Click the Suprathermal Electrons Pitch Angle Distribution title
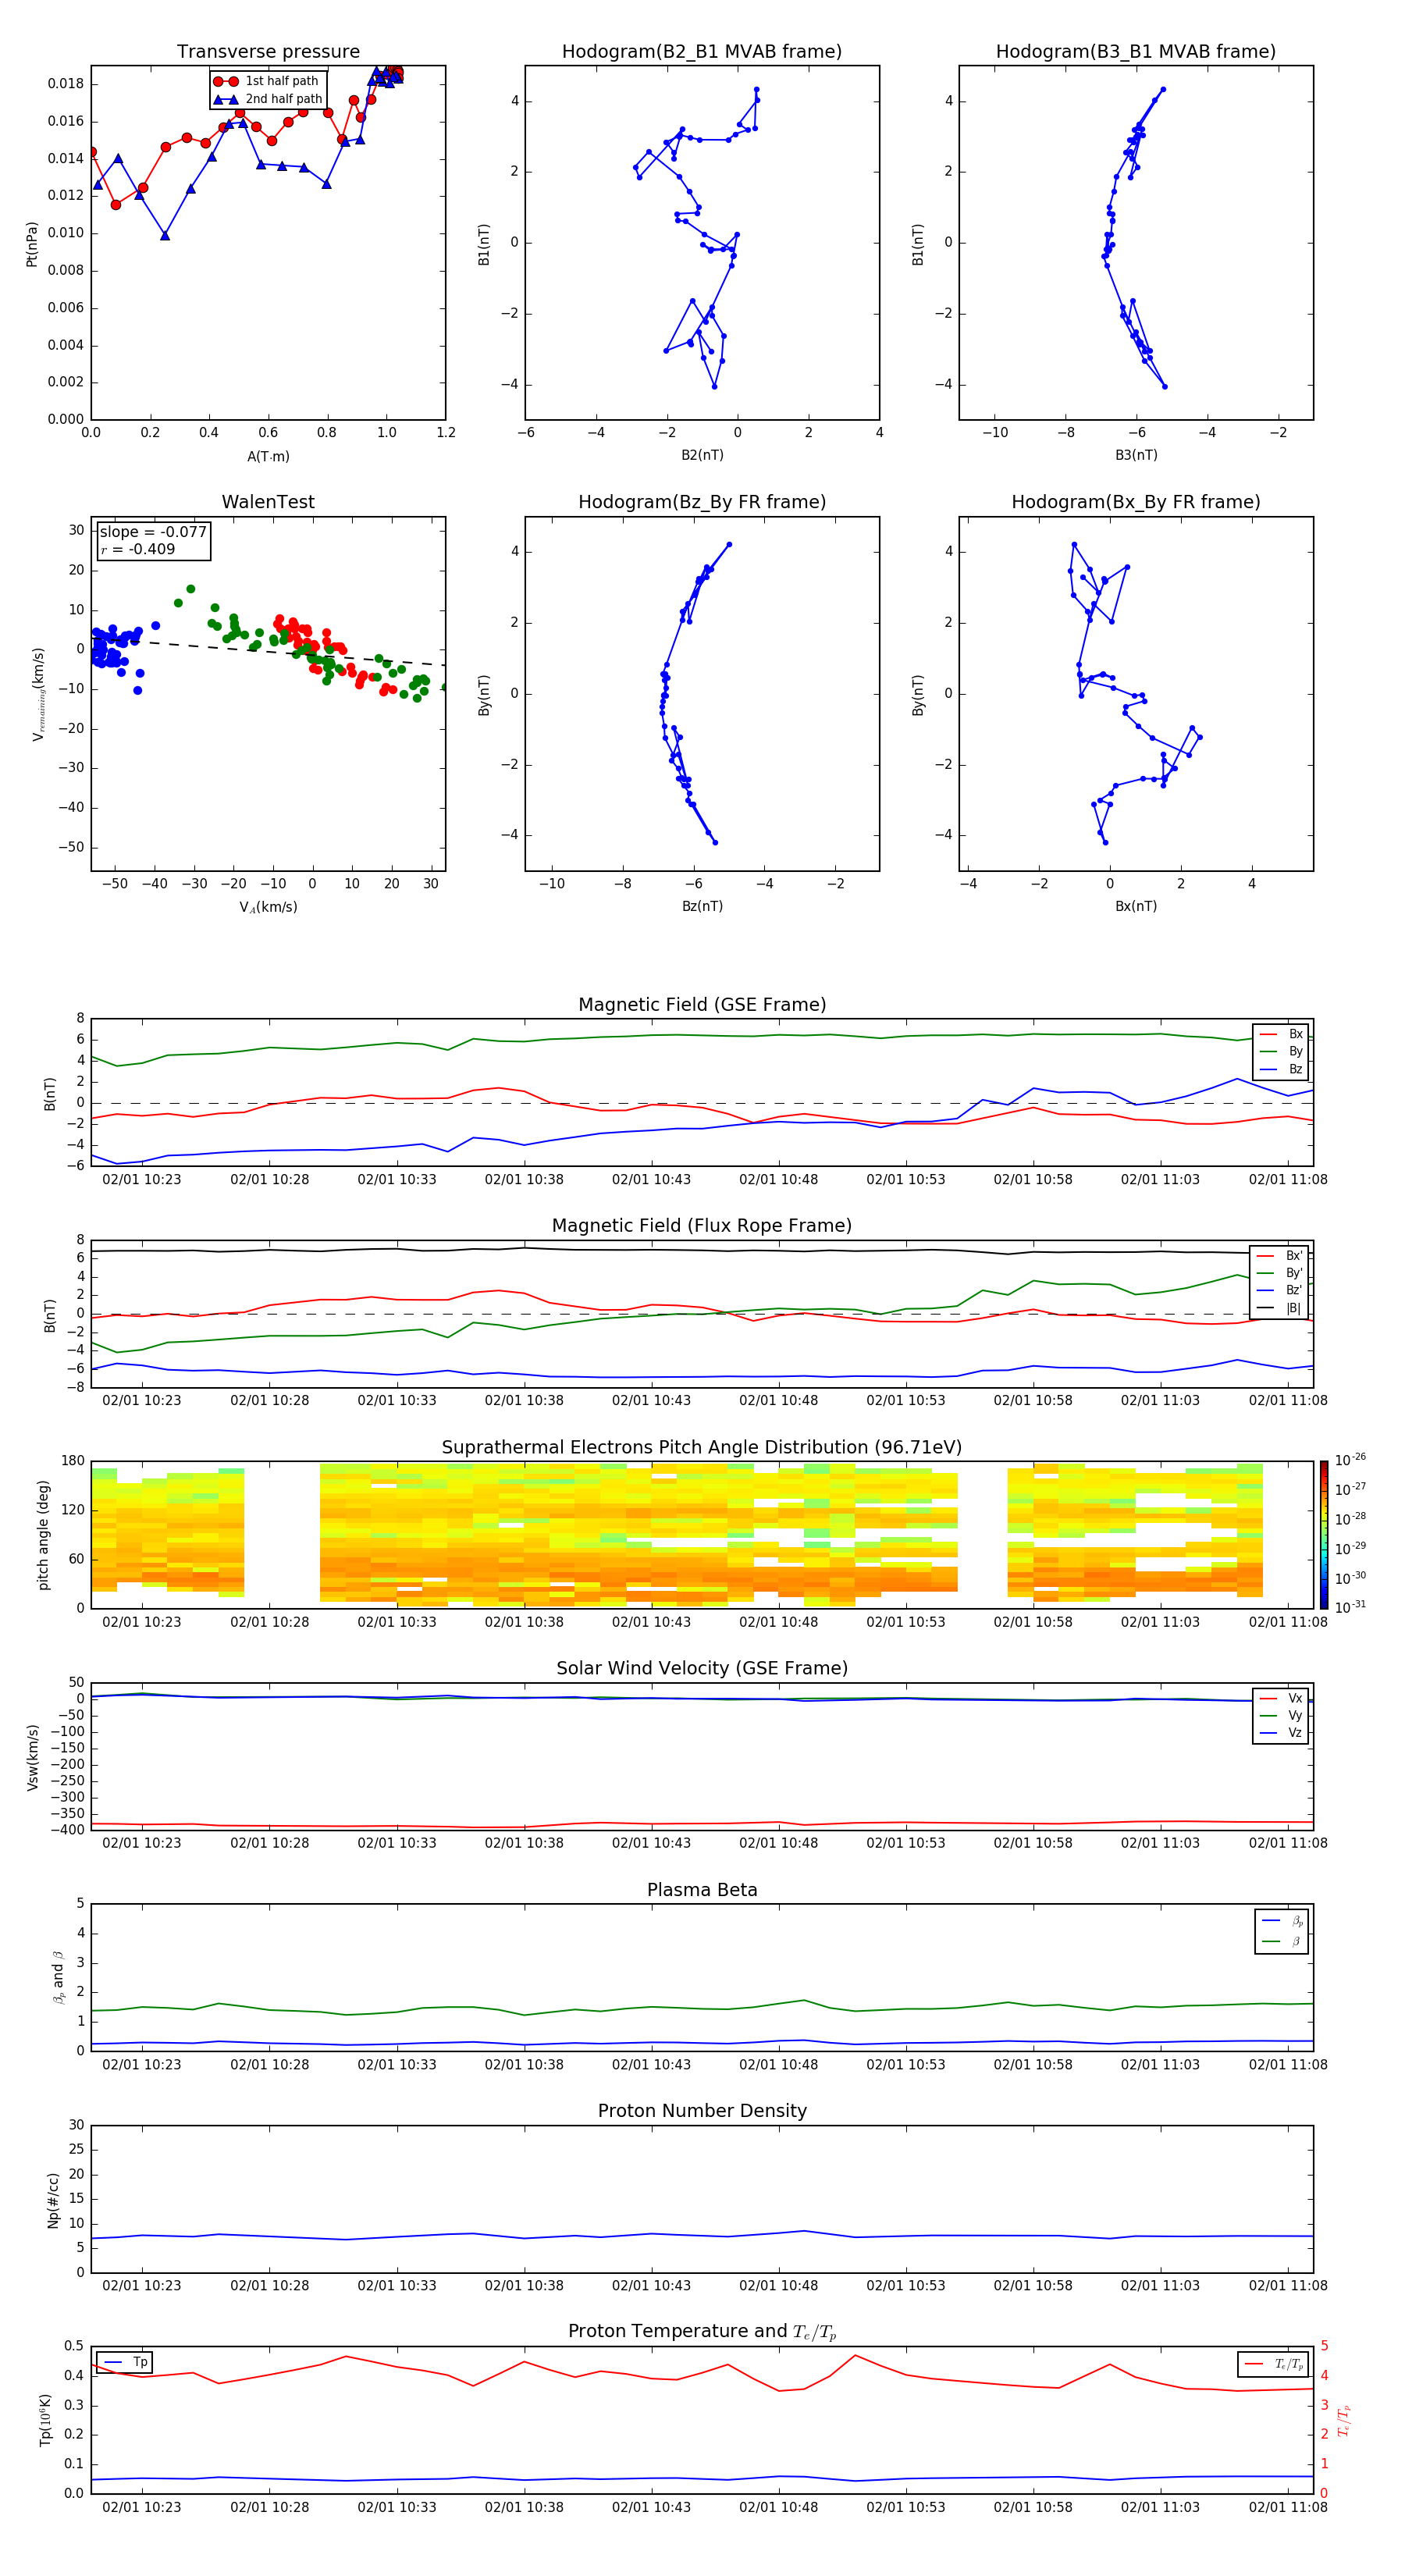The height and width of the screenshot is (2576, 1405). [702, 1448]
